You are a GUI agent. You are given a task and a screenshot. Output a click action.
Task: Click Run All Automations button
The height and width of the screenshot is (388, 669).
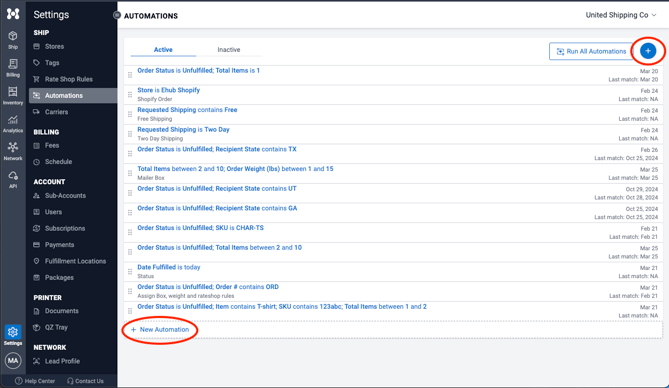click(x=591, y=51)
